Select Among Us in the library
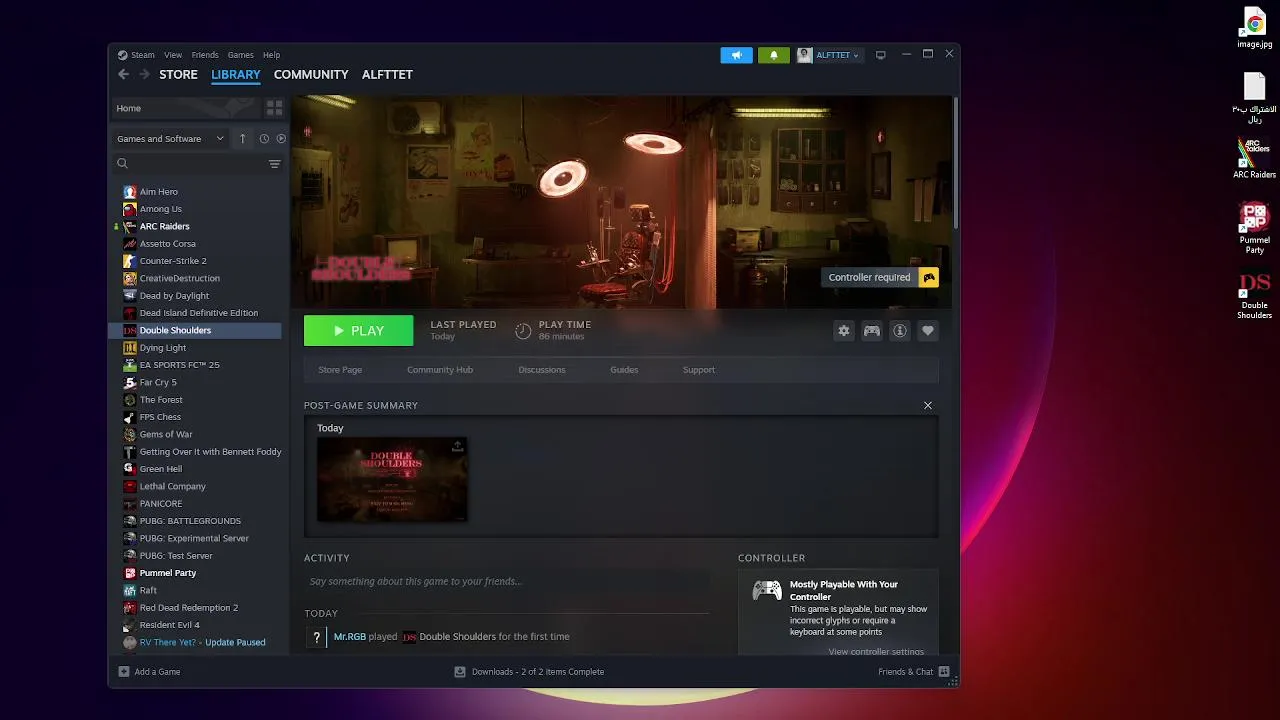Screen dimensions: 1280x720 pyautogui.click(x=161, y=209)
